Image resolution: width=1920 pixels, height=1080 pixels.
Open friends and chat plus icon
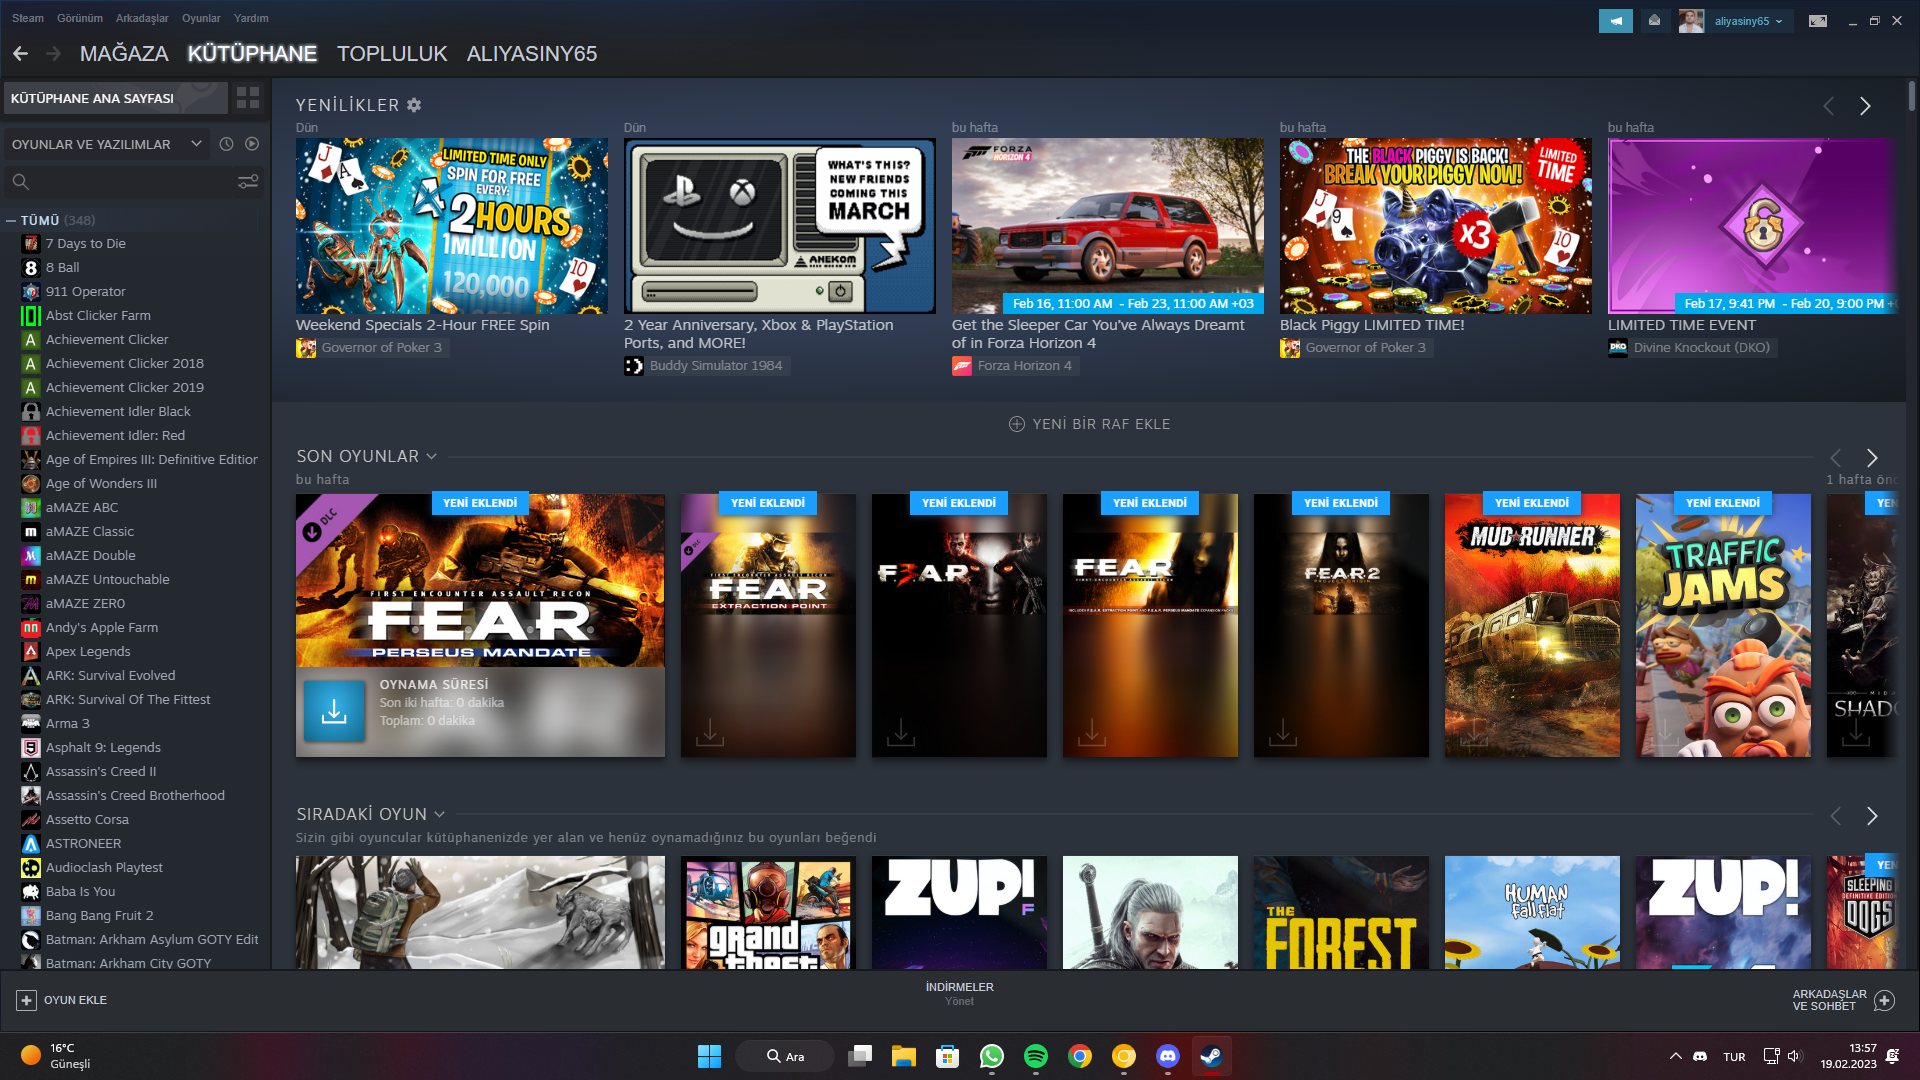pyautogui.click(x=1885, y=1000)
